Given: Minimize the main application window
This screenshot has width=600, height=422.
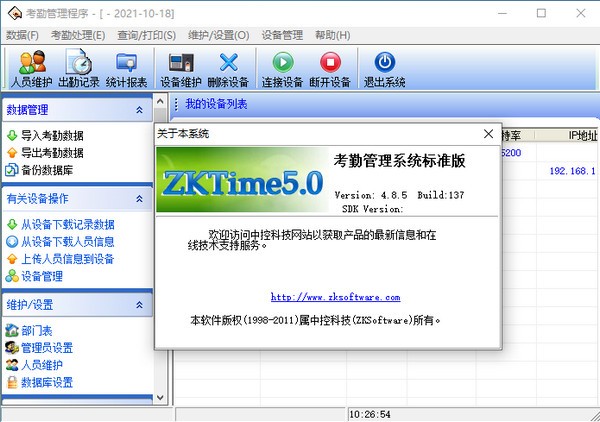Looking at the screenshot, I should pyautogui.click(x=502, y=13).
